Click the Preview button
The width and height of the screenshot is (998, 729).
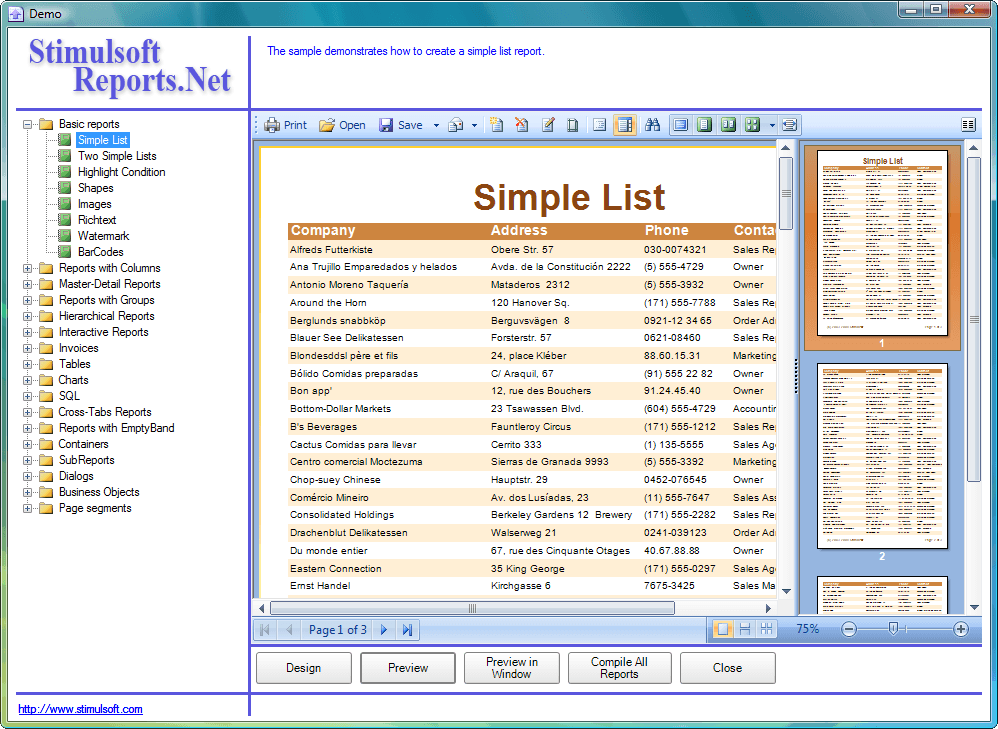click(408, 668)
